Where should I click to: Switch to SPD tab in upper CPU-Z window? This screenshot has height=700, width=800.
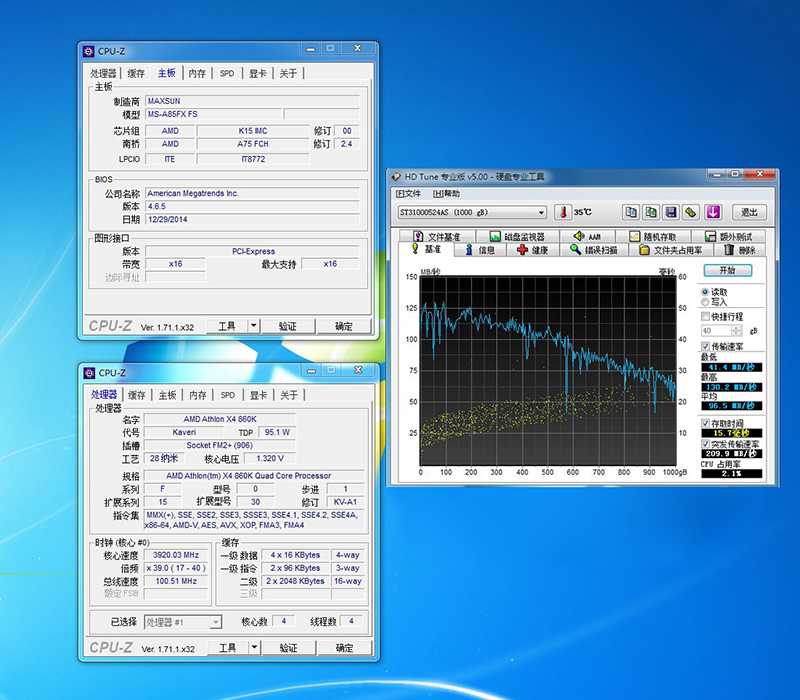[227, 73]
